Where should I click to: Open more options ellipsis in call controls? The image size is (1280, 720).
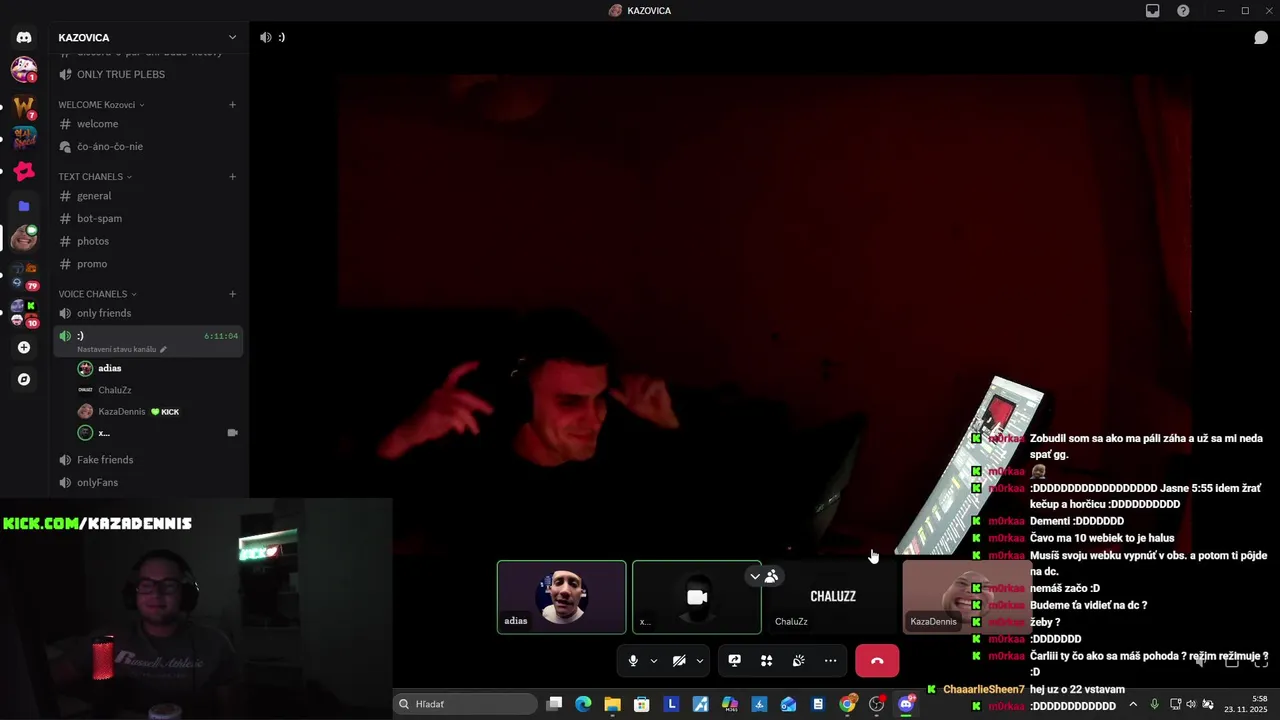tap(830, 661)
